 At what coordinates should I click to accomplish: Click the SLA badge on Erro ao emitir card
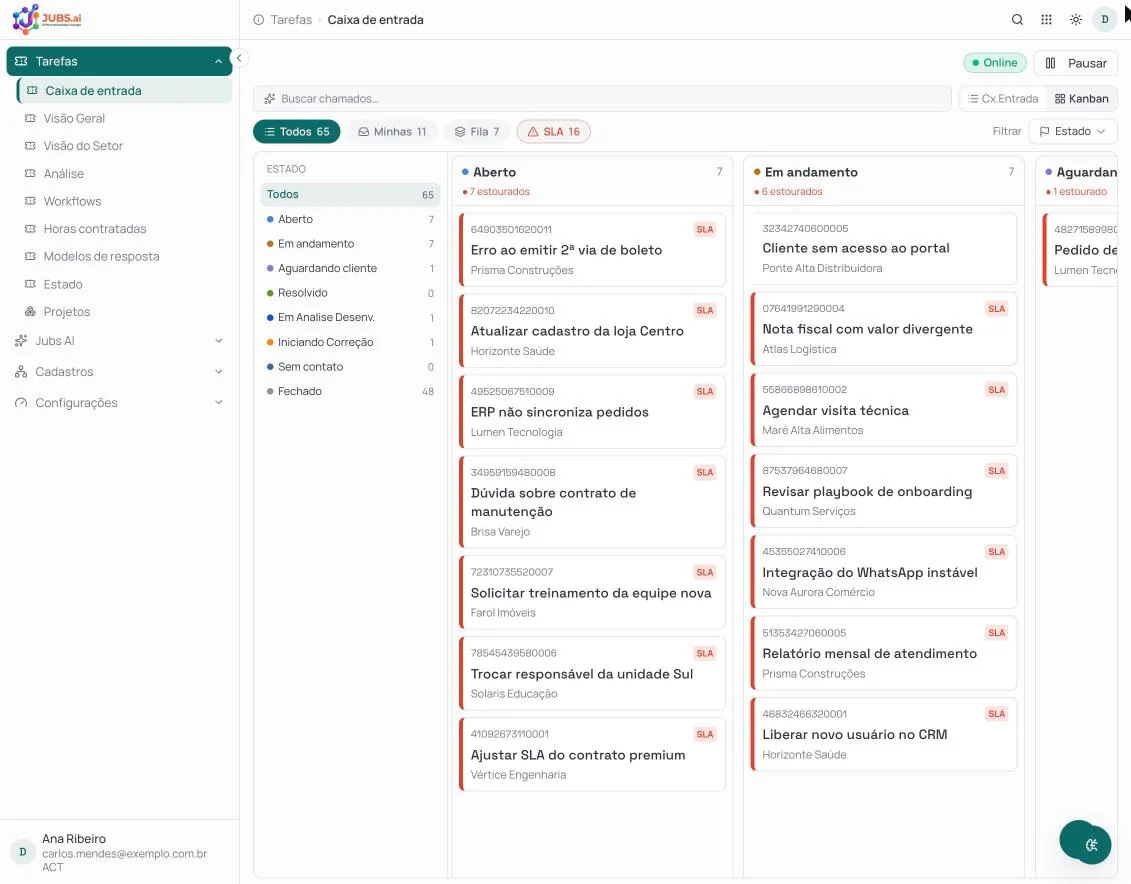tap(705, 229)
